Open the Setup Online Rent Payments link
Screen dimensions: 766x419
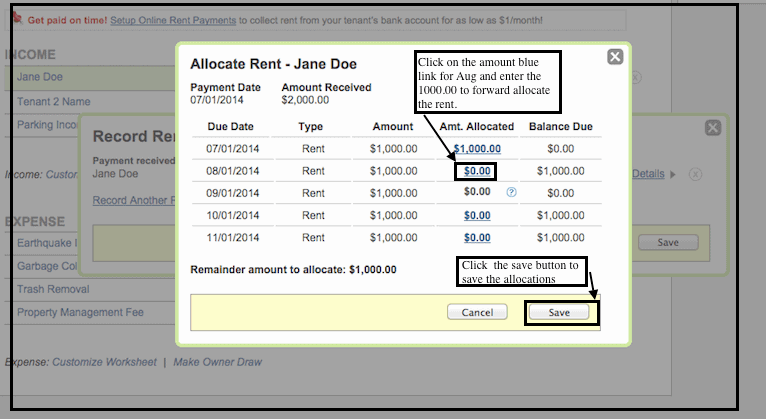pyautogui.click(x=173, y=20)
